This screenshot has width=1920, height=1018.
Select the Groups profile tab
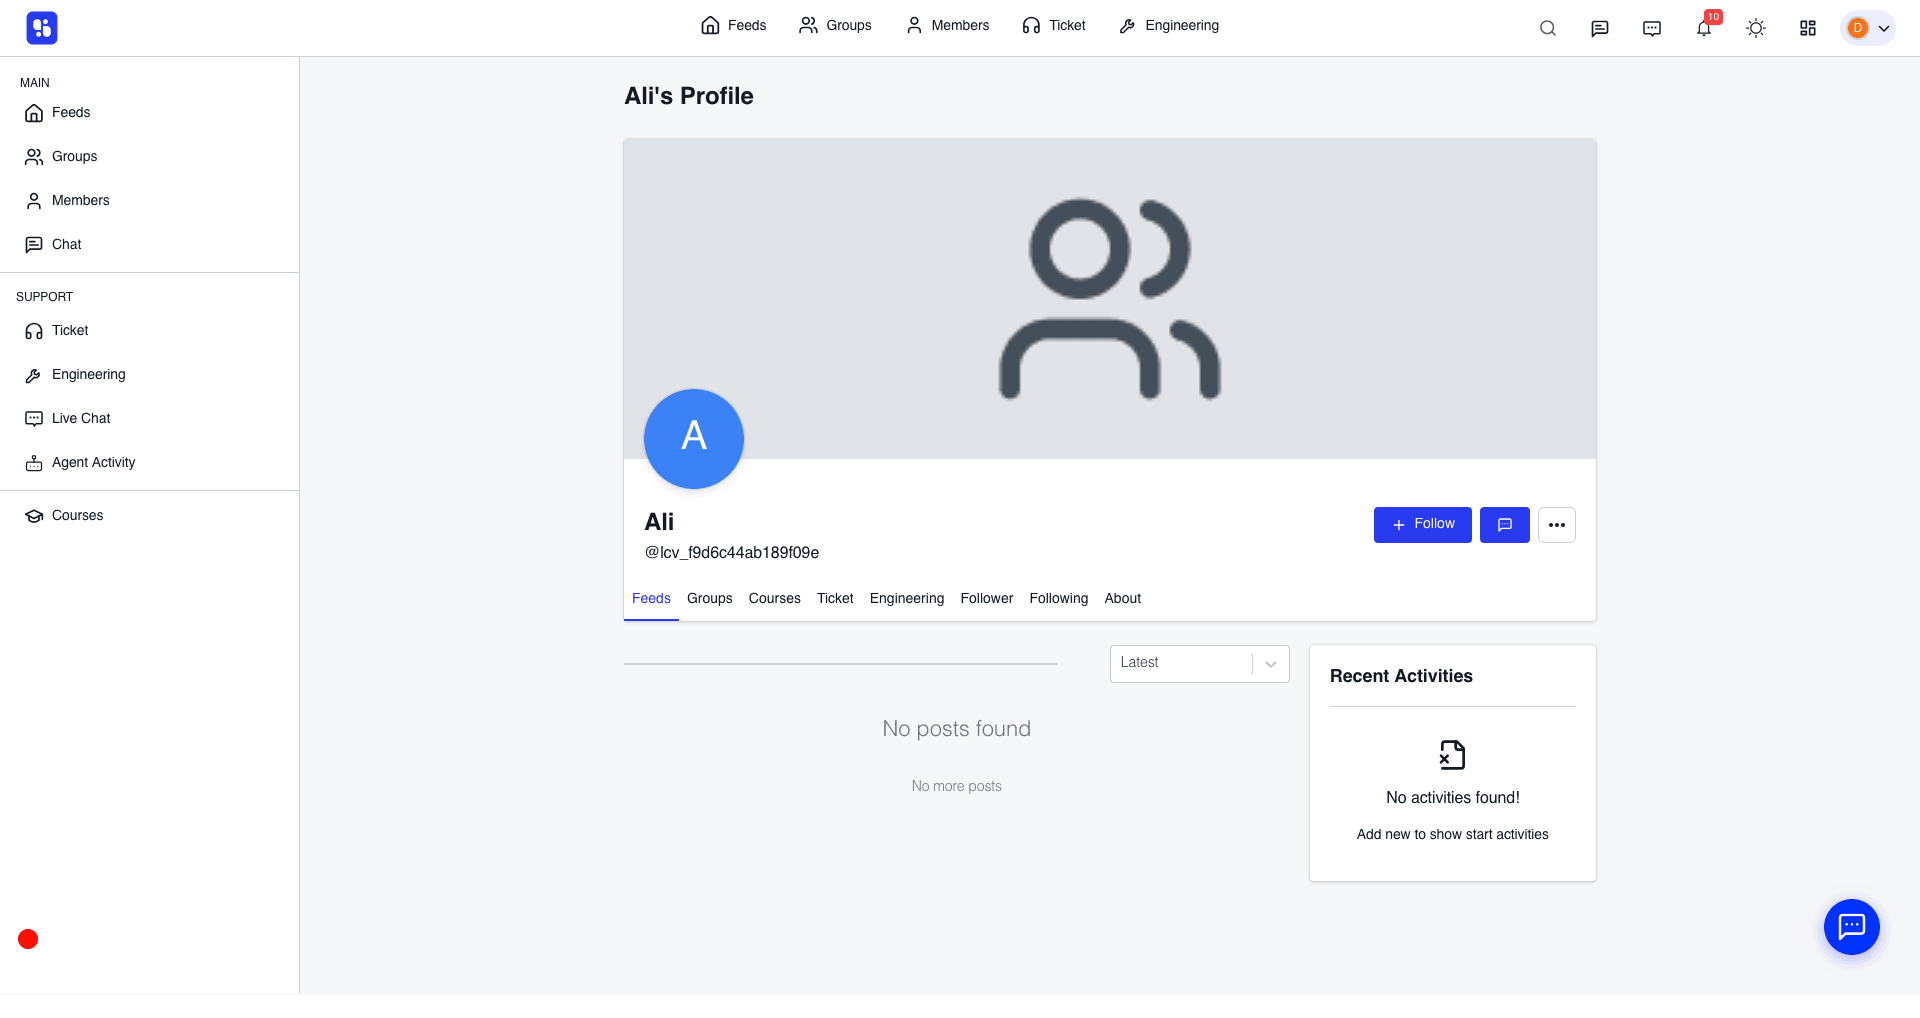709,598
